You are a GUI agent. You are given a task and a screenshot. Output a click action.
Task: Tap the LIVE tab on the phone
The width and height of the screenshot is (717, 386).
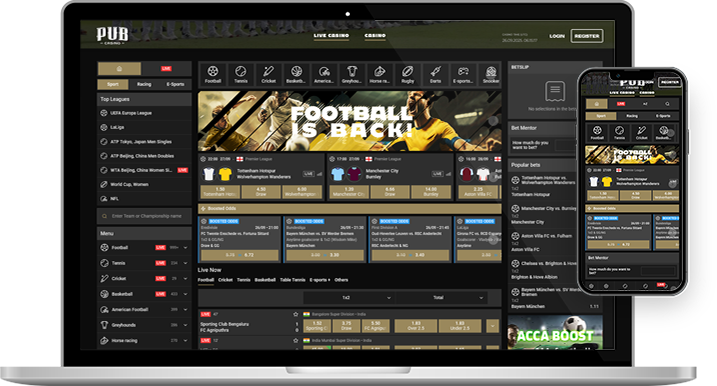point(621,104)
